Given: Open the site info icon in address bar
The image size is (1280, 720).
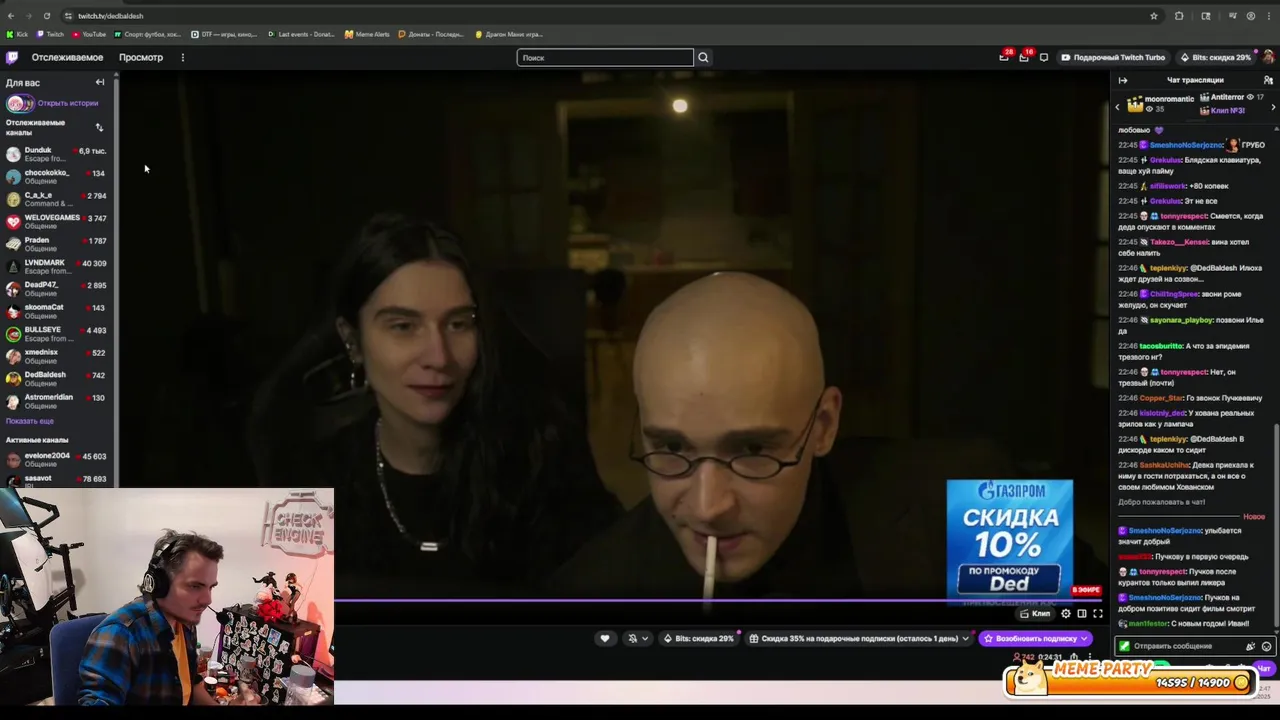Looking at the screenshot, I should (68, 16).
